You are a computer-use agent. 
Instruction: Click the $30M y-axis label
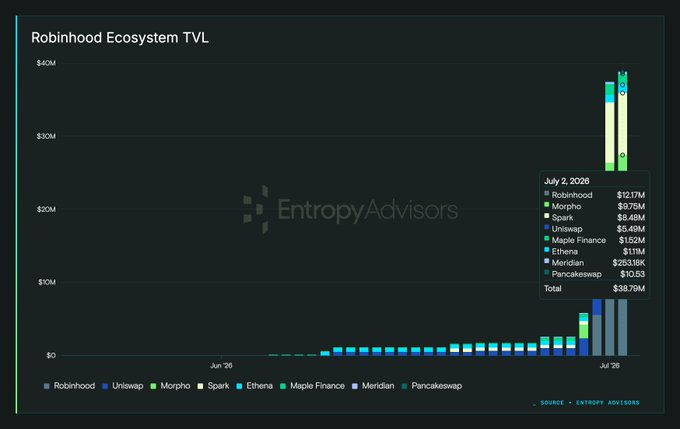46,136
